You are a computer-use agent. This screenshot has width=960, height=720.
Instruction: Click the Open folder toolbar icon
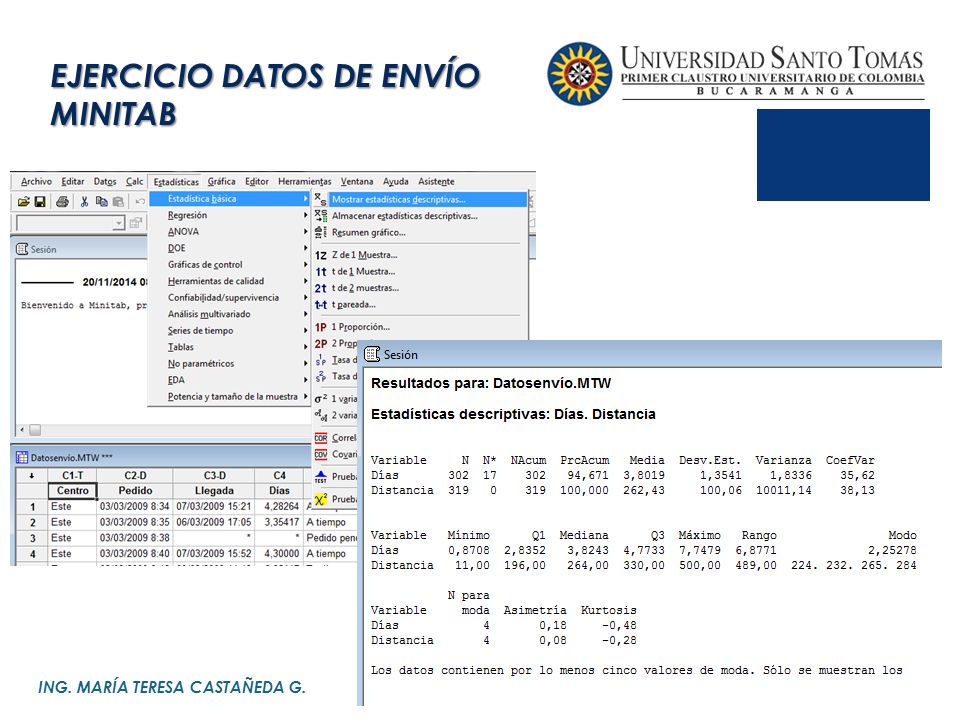tap(23, 201)
